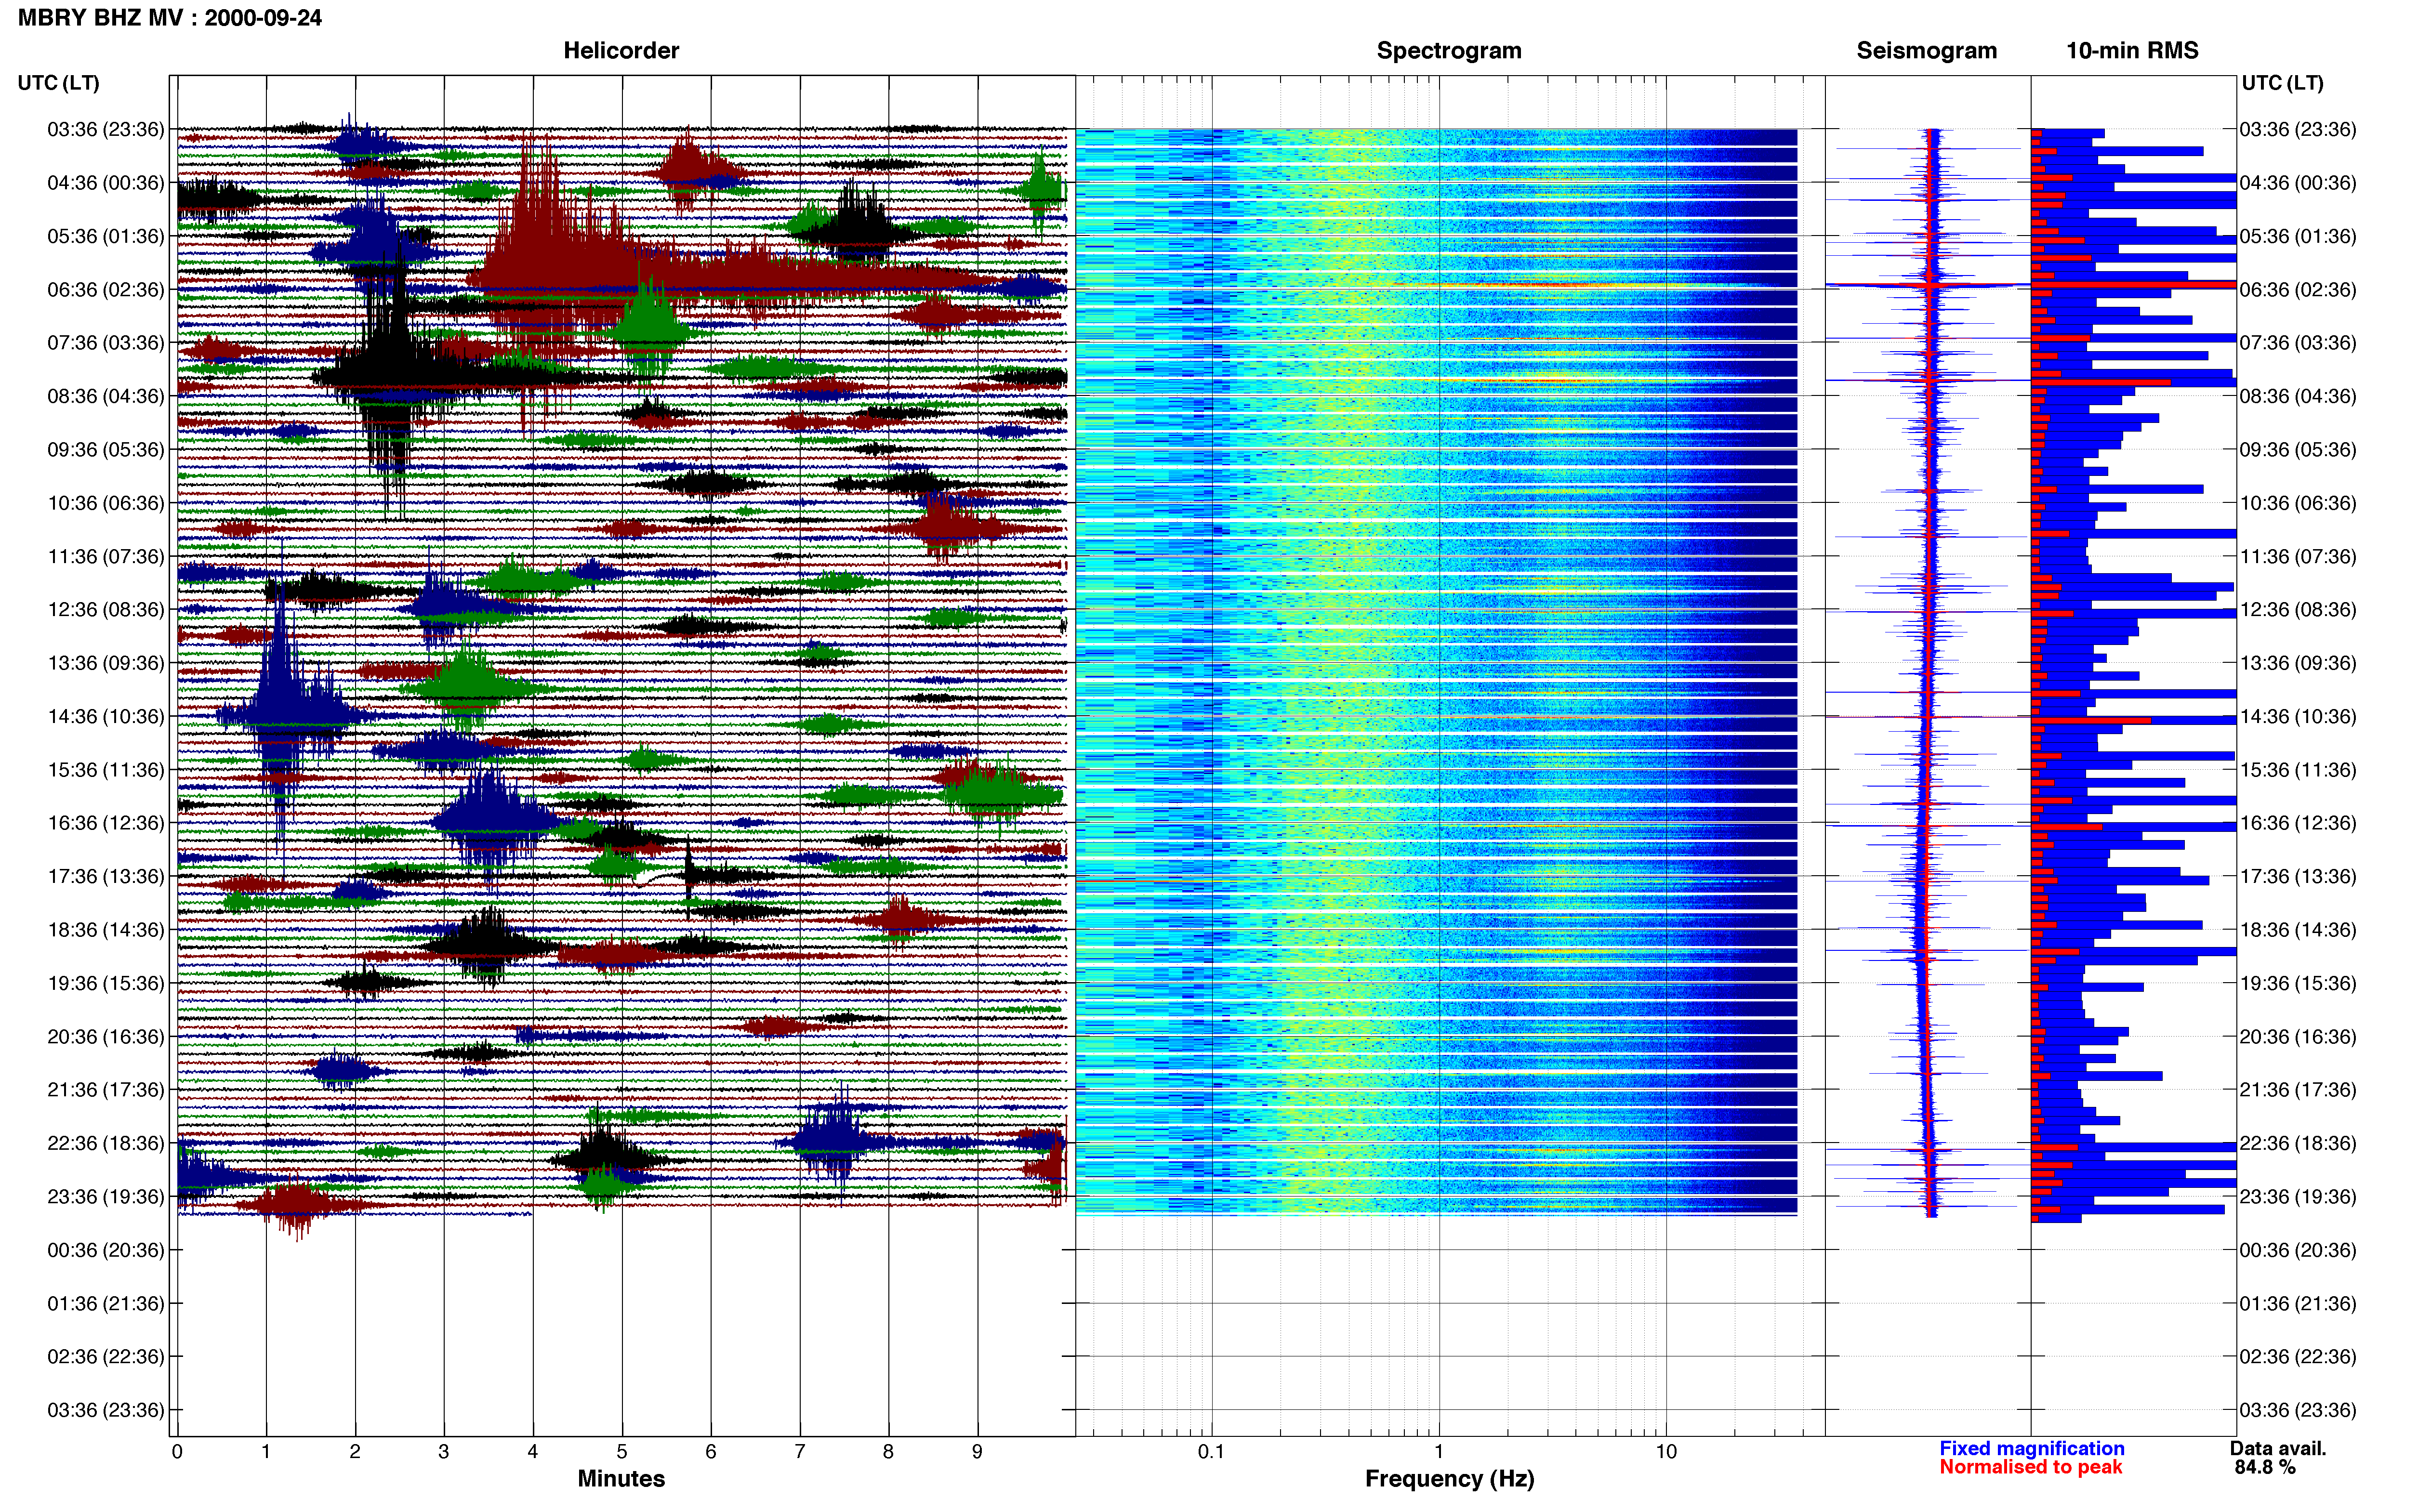Click the '10-min RMS' panel heading
This screenshot has height=1512, width=2418.
pos(2132,51)
